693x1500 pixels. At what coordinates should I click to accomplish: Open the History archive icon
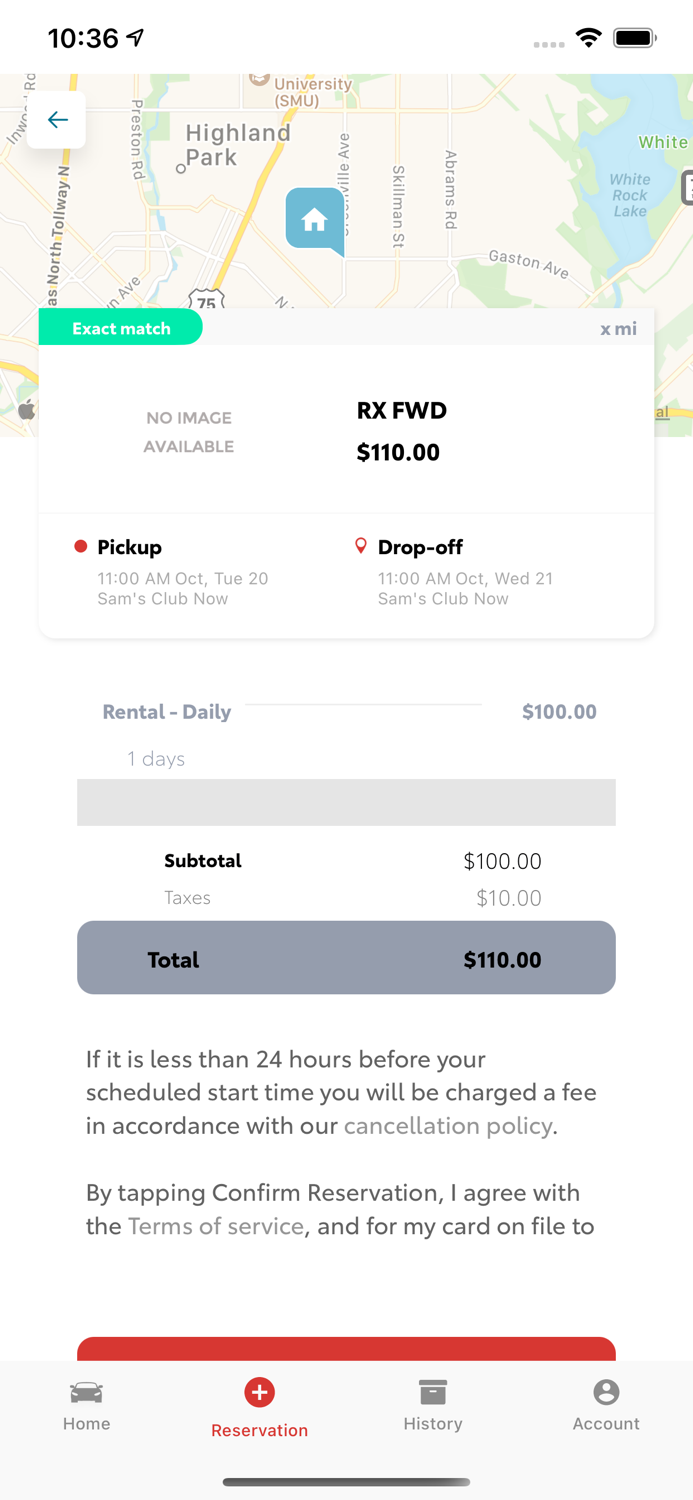click(432, 1392)
